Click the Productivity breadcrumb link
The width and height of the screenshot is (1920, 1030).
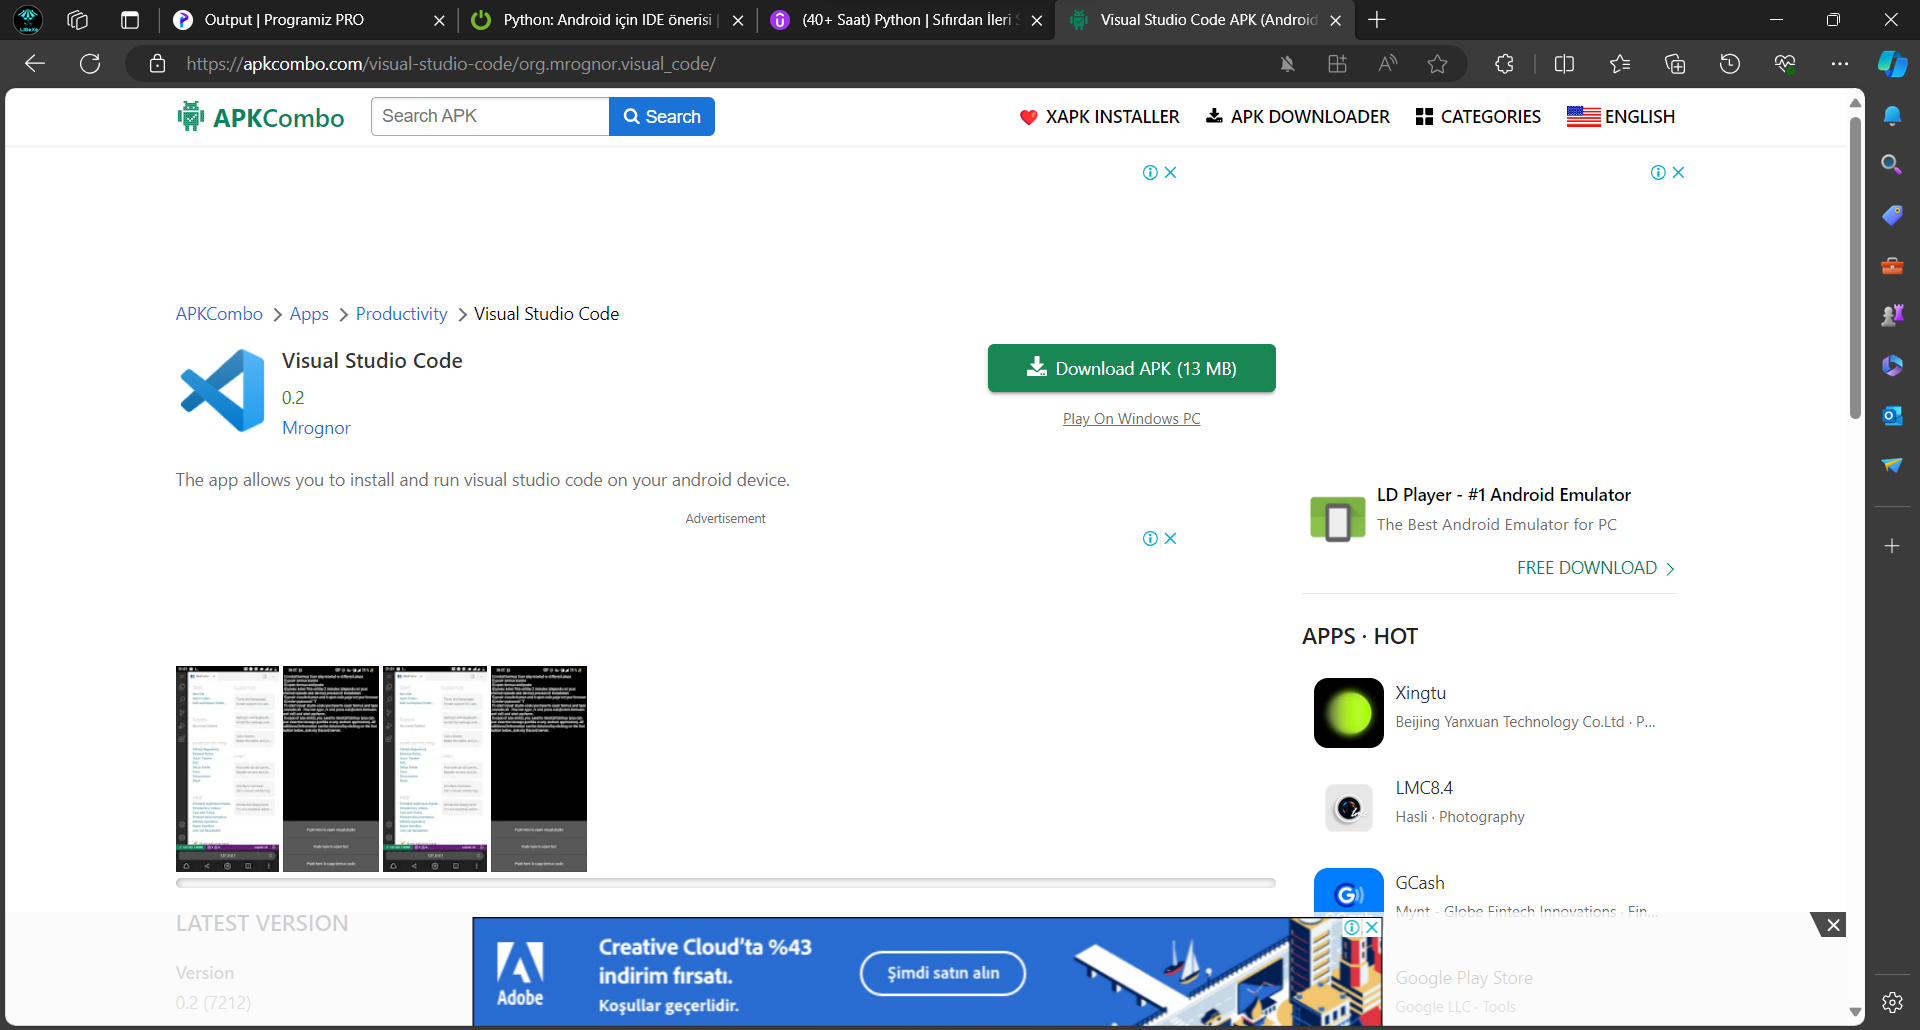pyautogui.click(x=401, y=314)
